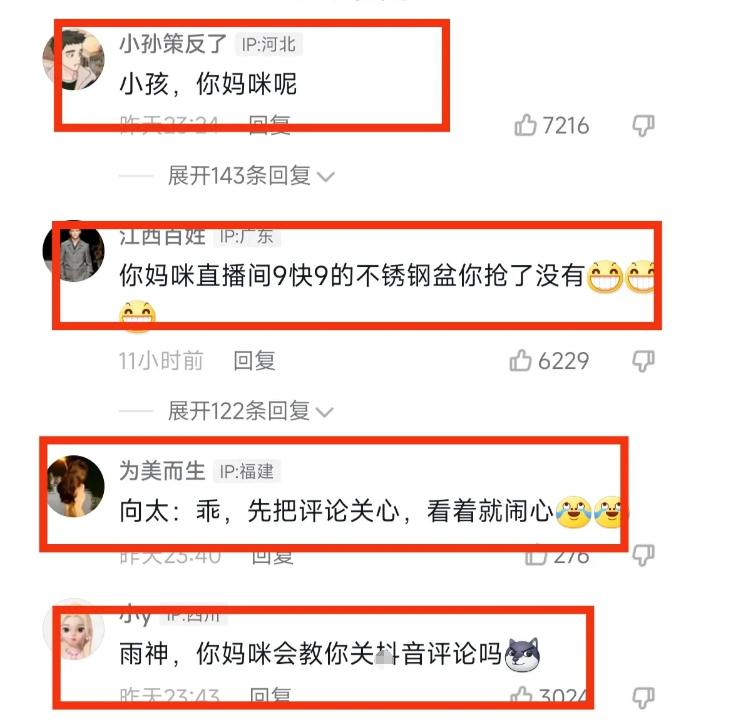Viewport: 729px width, 720px height.
Task: Reply to the 11小时前 comment
Action: [254, 361]
